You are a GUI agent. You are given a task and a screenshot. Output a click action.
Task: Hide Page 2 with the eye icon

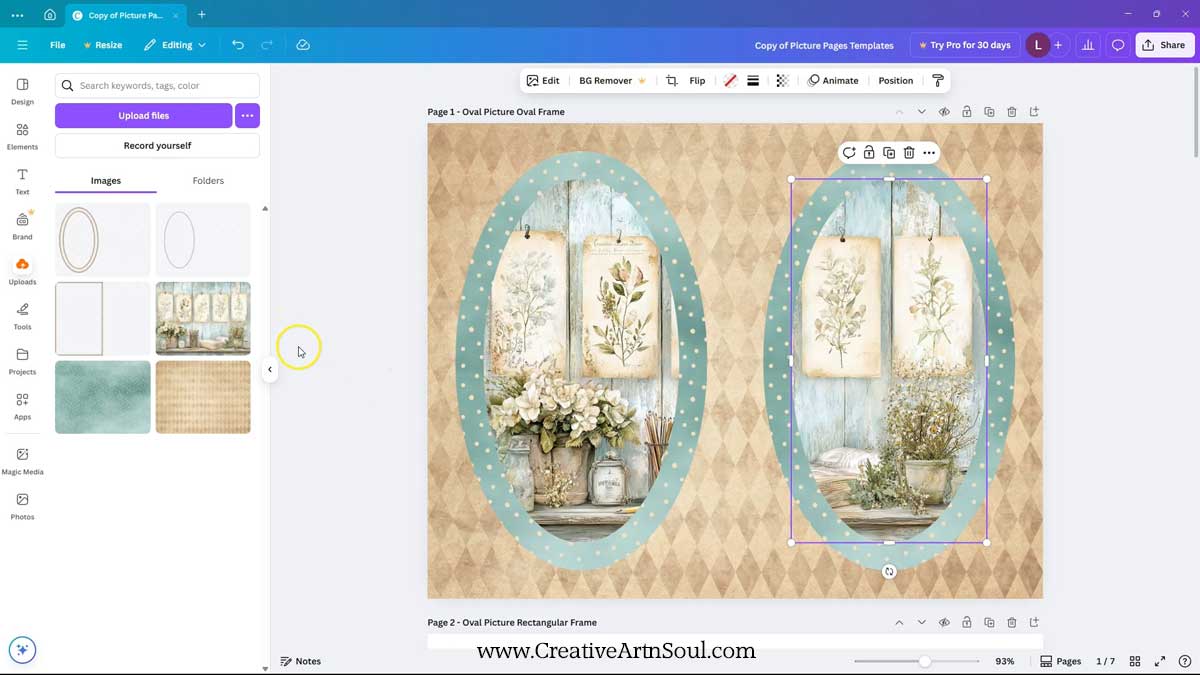(x=944, y=623)
